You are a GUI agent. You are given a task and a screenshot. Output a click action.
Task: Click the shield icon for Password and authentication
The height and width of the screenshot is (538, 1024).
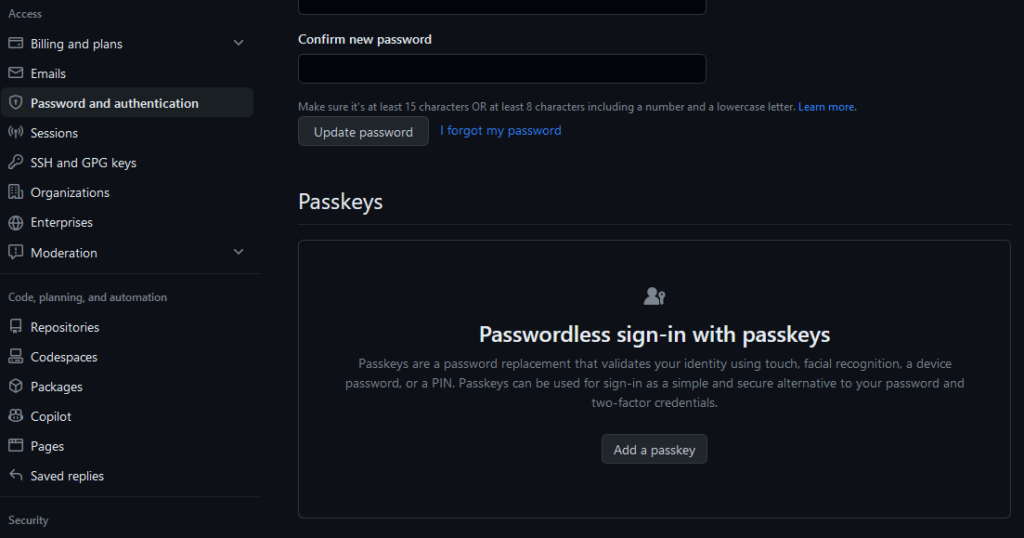coord(16,103)
